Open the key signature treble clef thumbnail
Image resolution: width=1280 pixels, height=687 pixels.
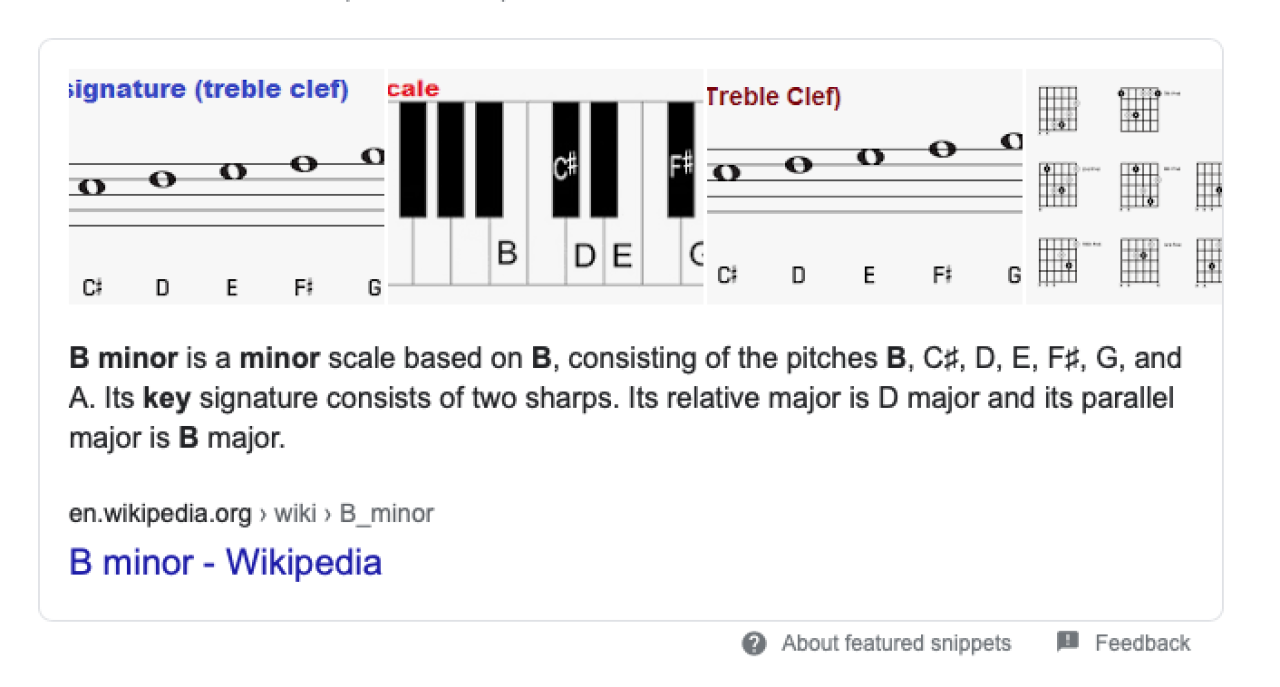point(226,187)
